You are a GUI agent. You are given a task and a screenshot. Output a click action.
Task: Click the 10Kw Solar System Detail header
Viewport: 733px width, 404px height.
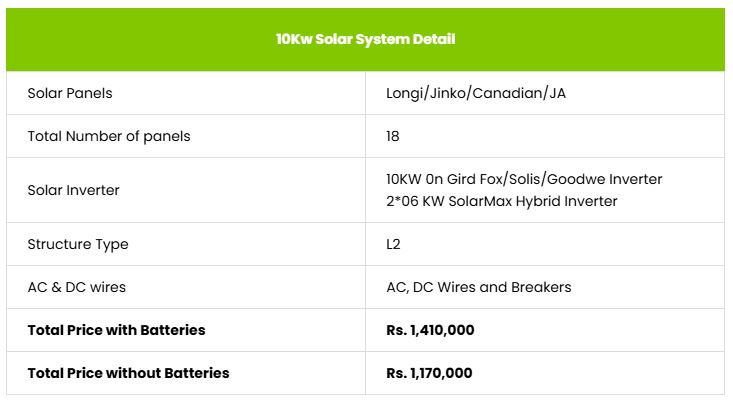tap(366, 39)
